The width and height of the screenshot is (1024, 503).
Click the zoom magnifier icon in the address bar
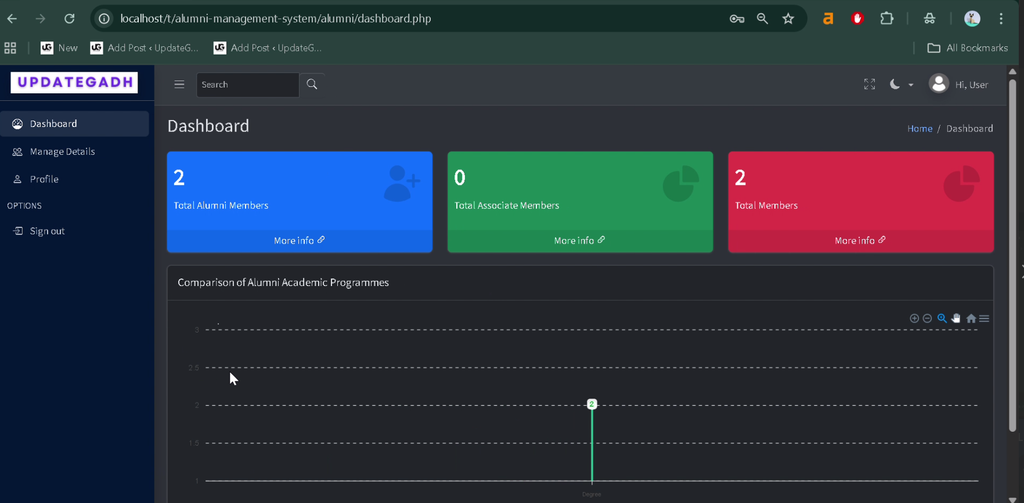762,19
